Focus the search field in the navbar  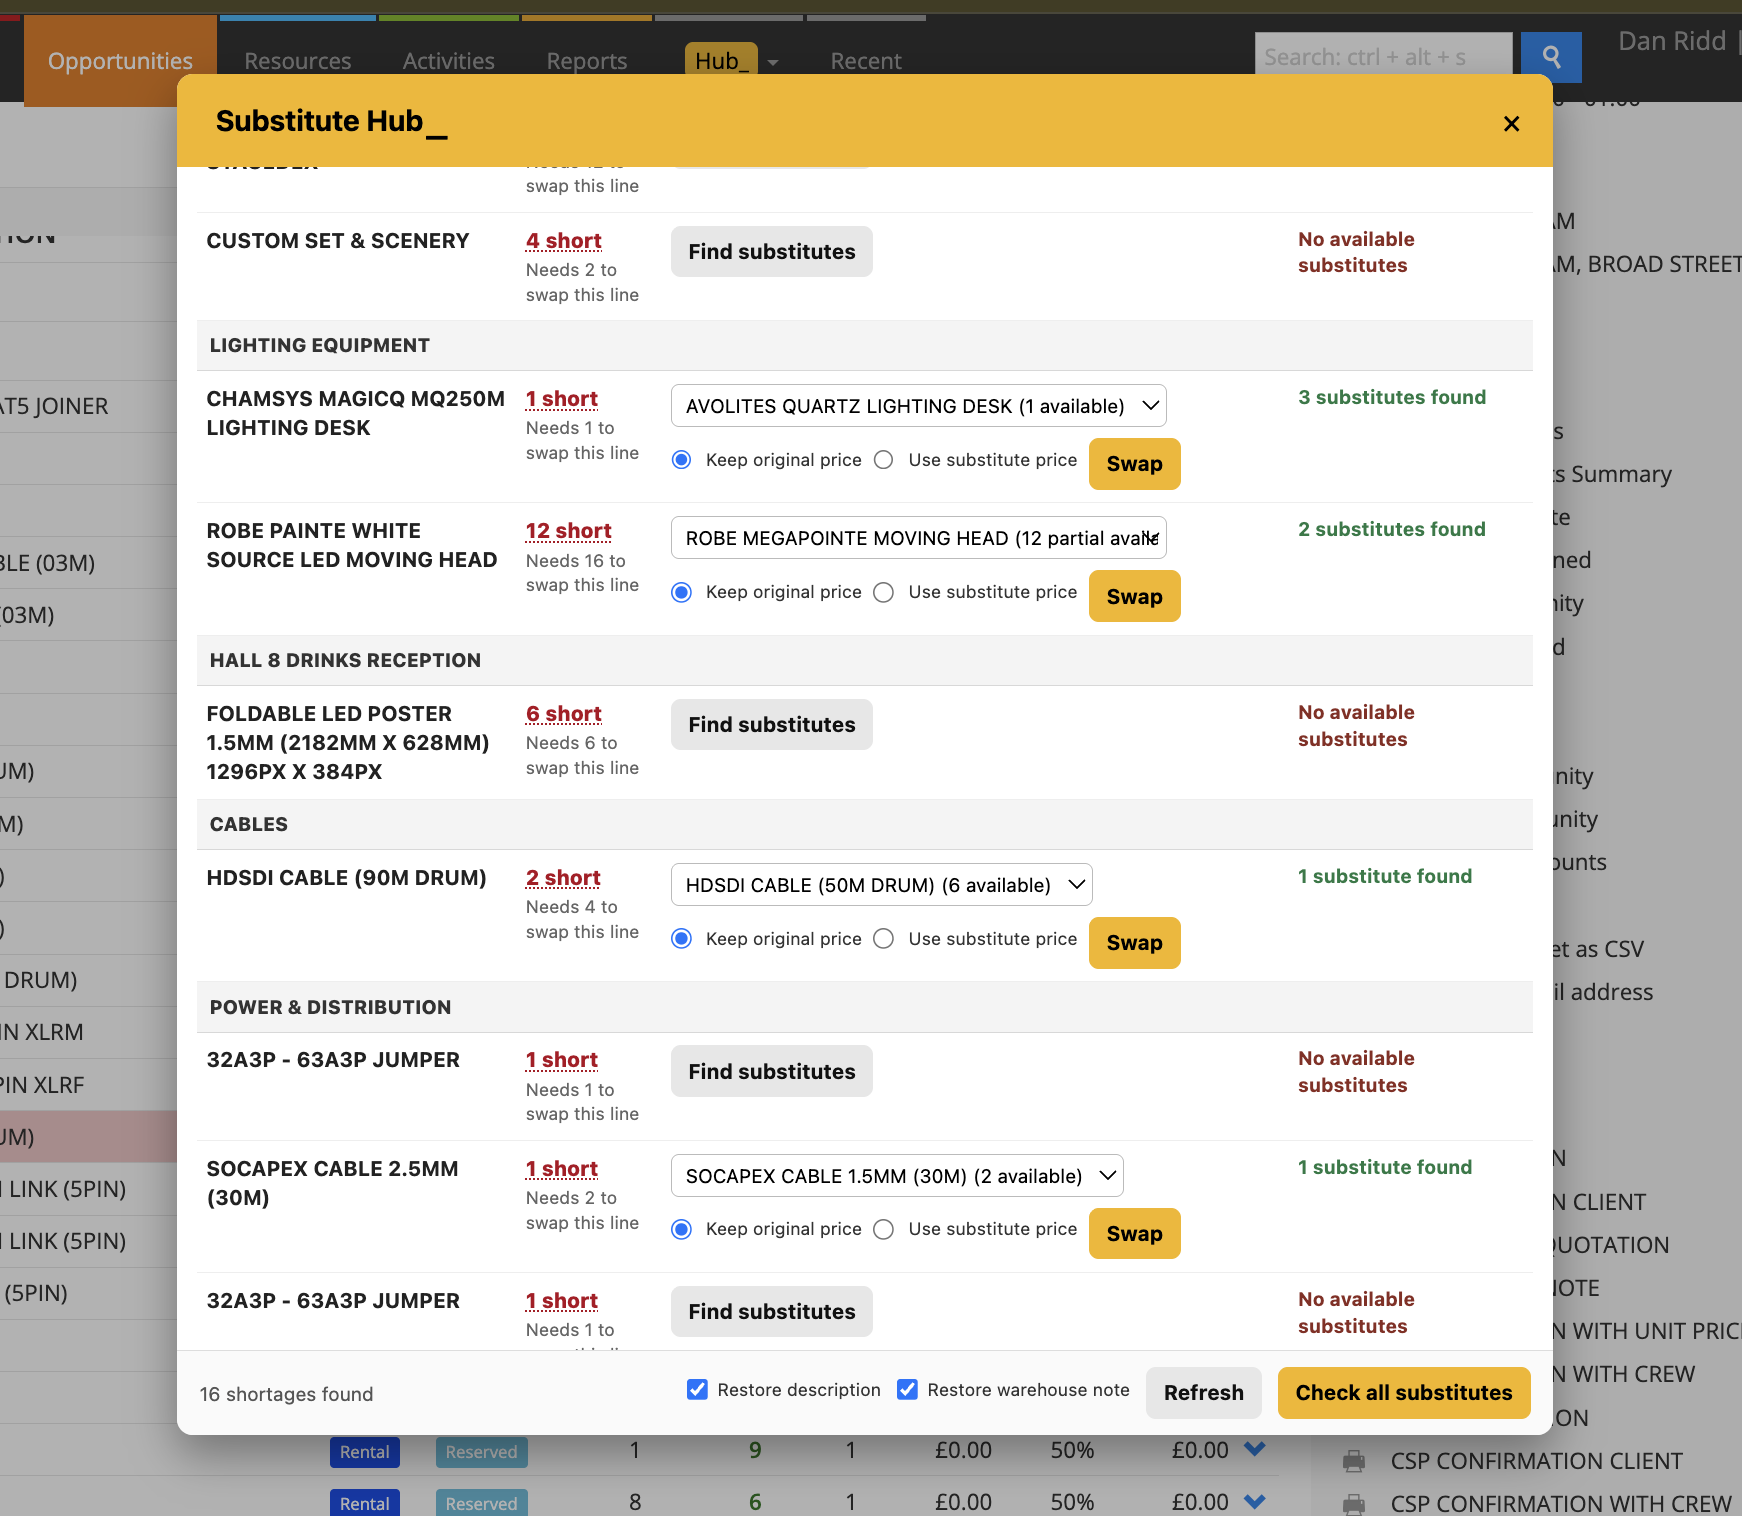point(1383,57)
